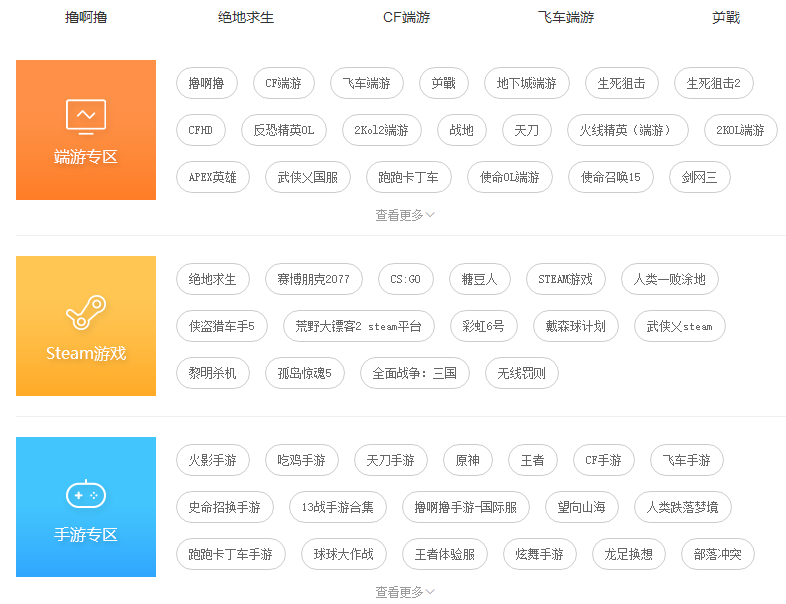Select the 王者 tag

pyautogui.click(x=533, y=460)
